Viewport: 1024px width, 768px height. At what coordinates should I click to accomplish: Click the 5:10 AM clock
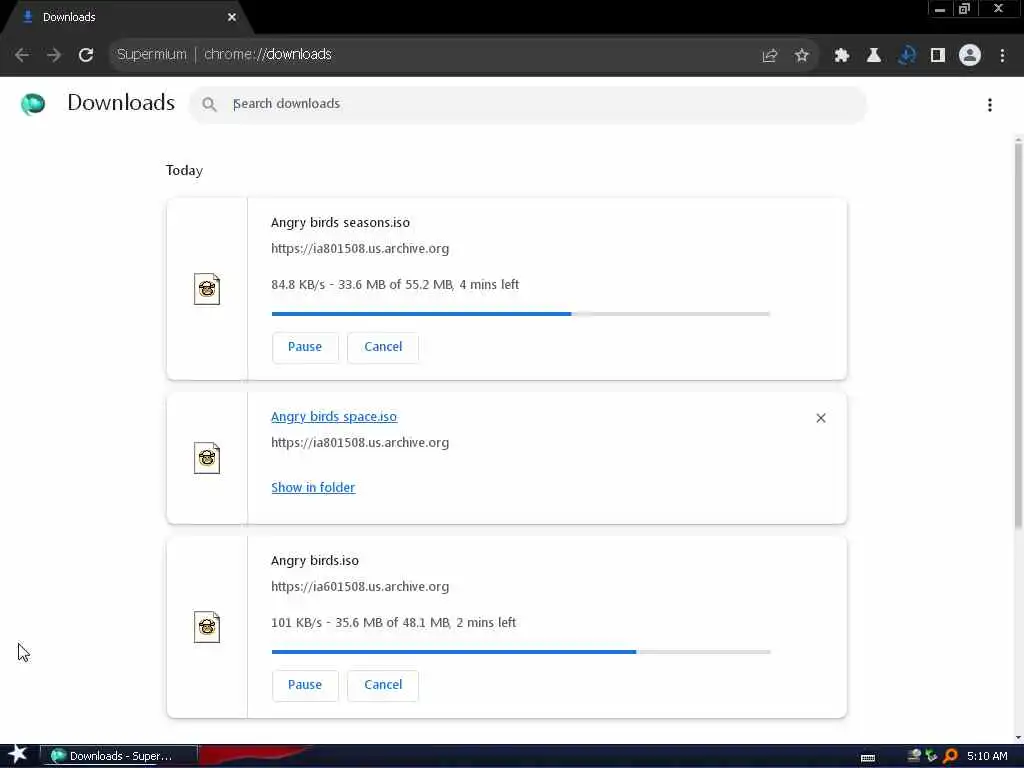[987, 756]
